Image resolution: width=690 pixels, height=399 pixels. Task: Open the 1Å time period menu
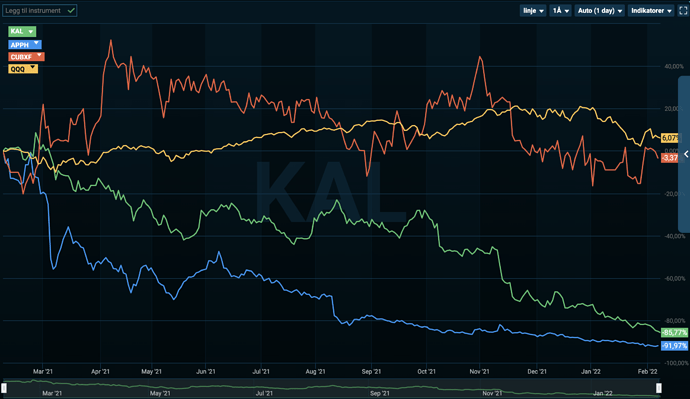pos(561,11)
